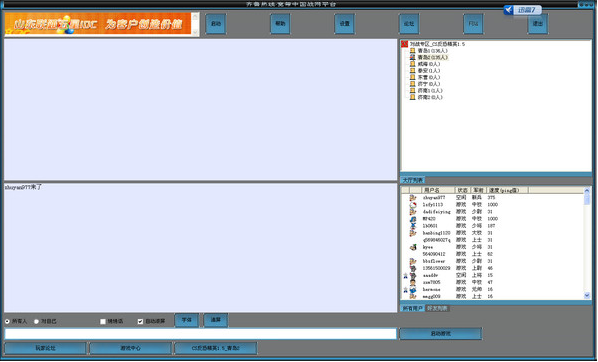Select room 济南1 (1人)

pos(430,91)
